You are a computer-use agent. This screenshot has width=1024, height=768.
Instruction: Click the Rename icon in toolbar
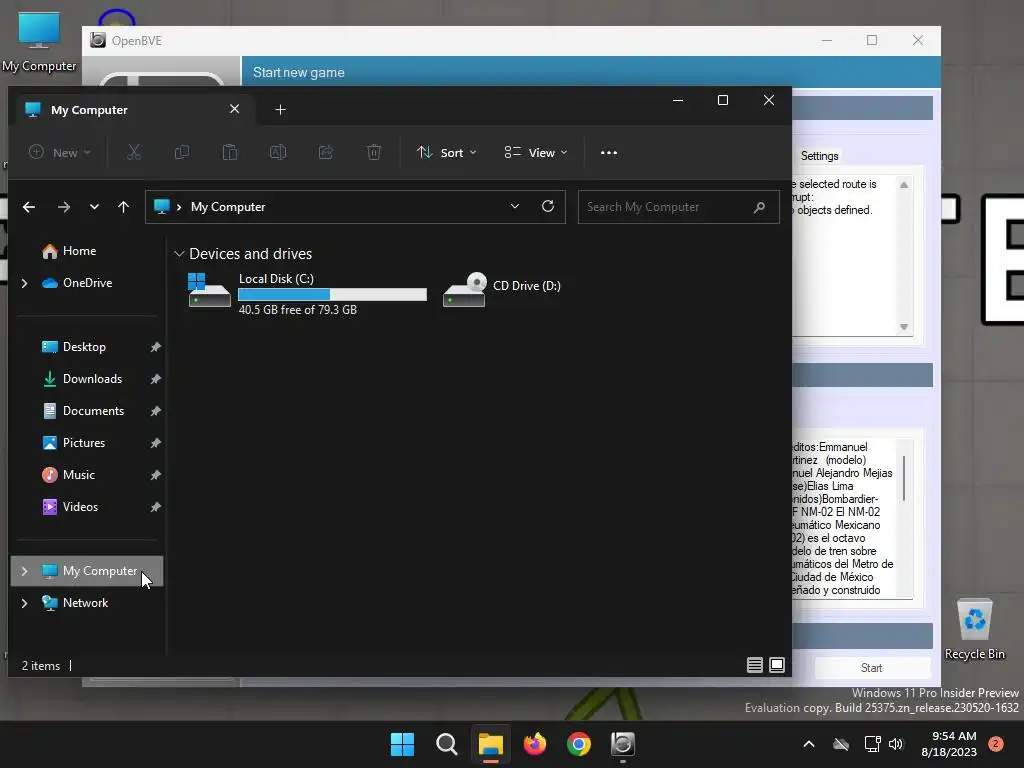click(278, 153)
